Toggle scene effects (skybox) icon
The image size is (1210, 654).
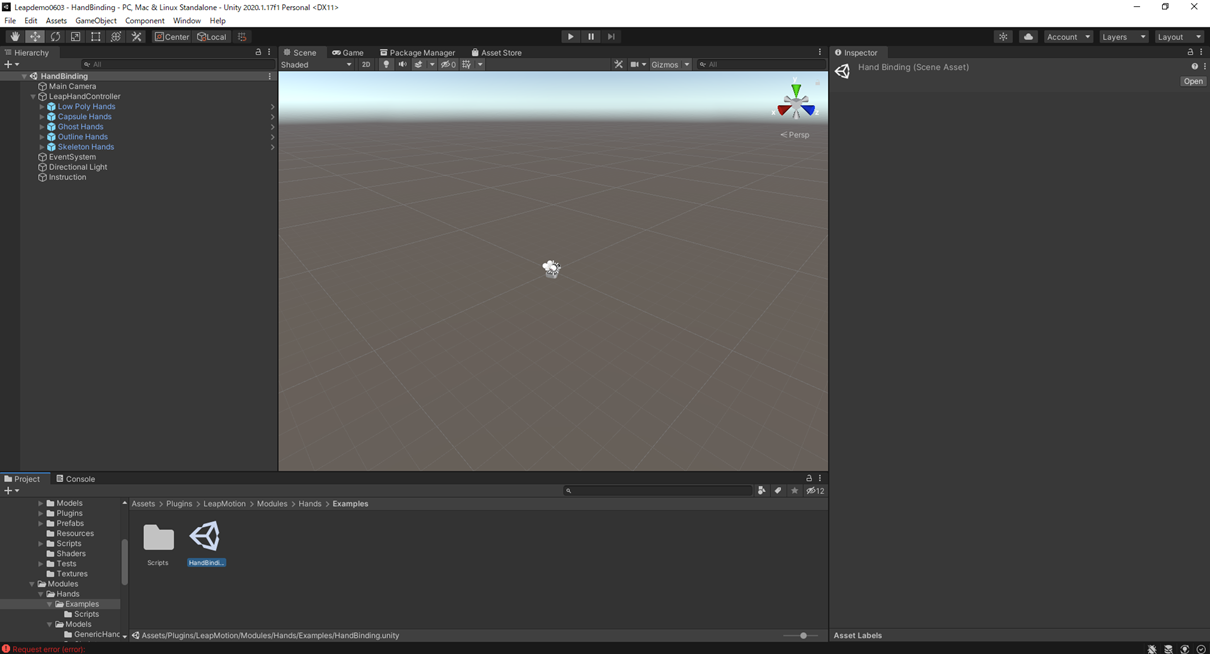point(419,65)
